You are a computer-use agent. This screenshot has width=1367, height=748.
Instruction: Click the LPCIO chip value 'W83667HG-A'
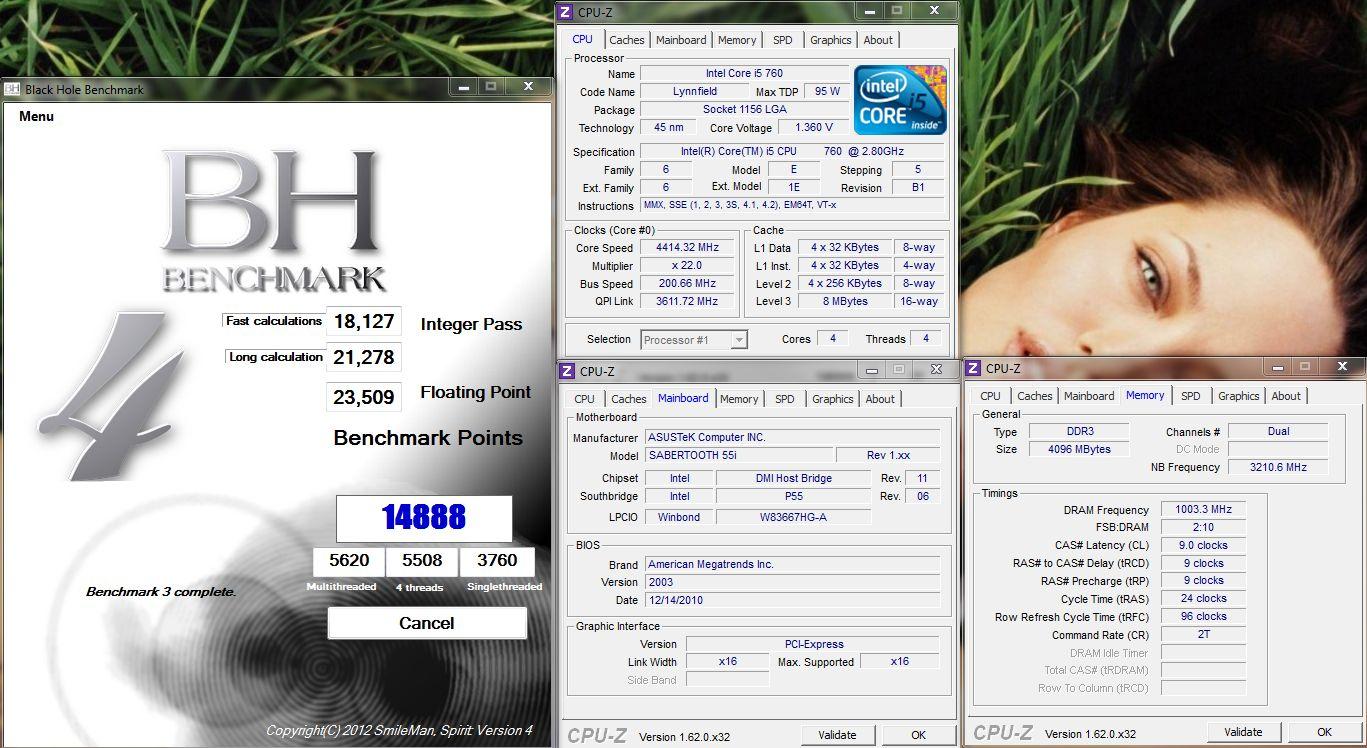tap(794, 518)
